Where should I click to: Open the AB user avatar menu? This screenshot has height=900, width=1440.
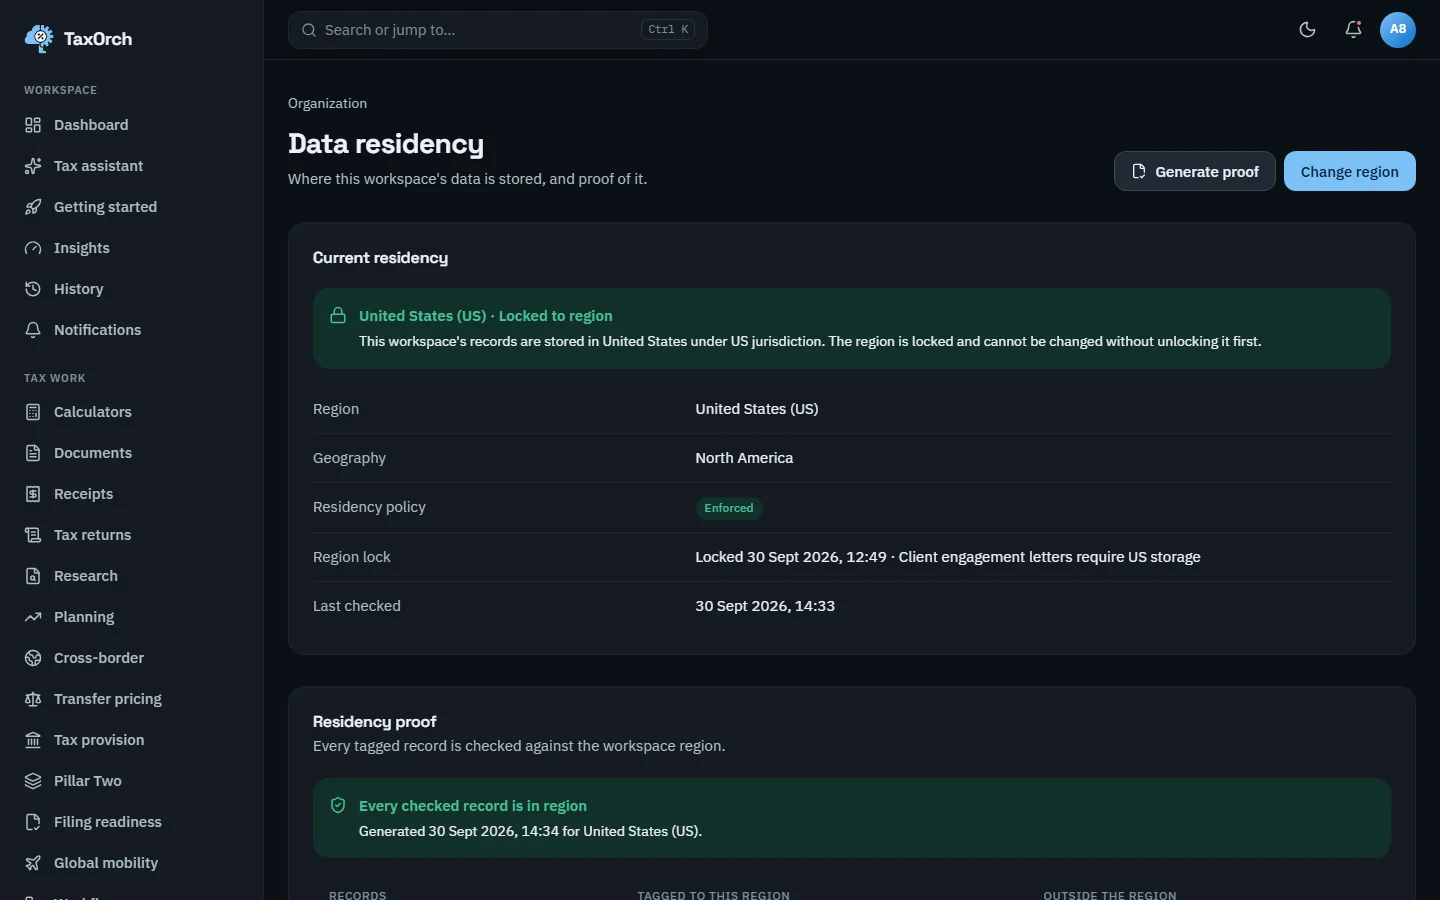click(1398, 29)
